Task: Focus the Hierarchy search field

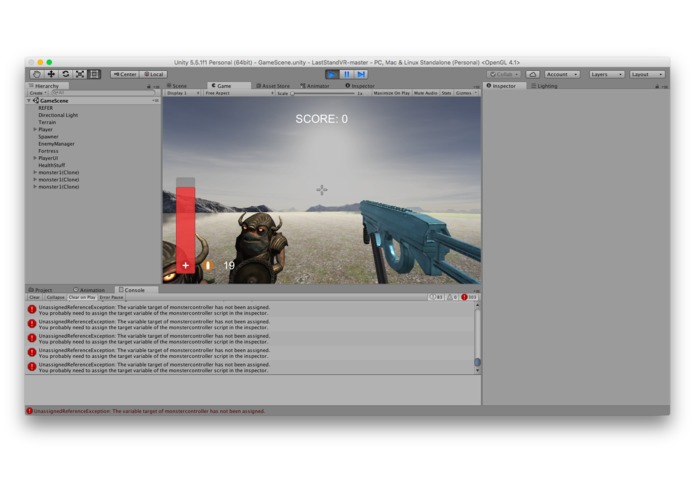Action: (x=103, y=93)
